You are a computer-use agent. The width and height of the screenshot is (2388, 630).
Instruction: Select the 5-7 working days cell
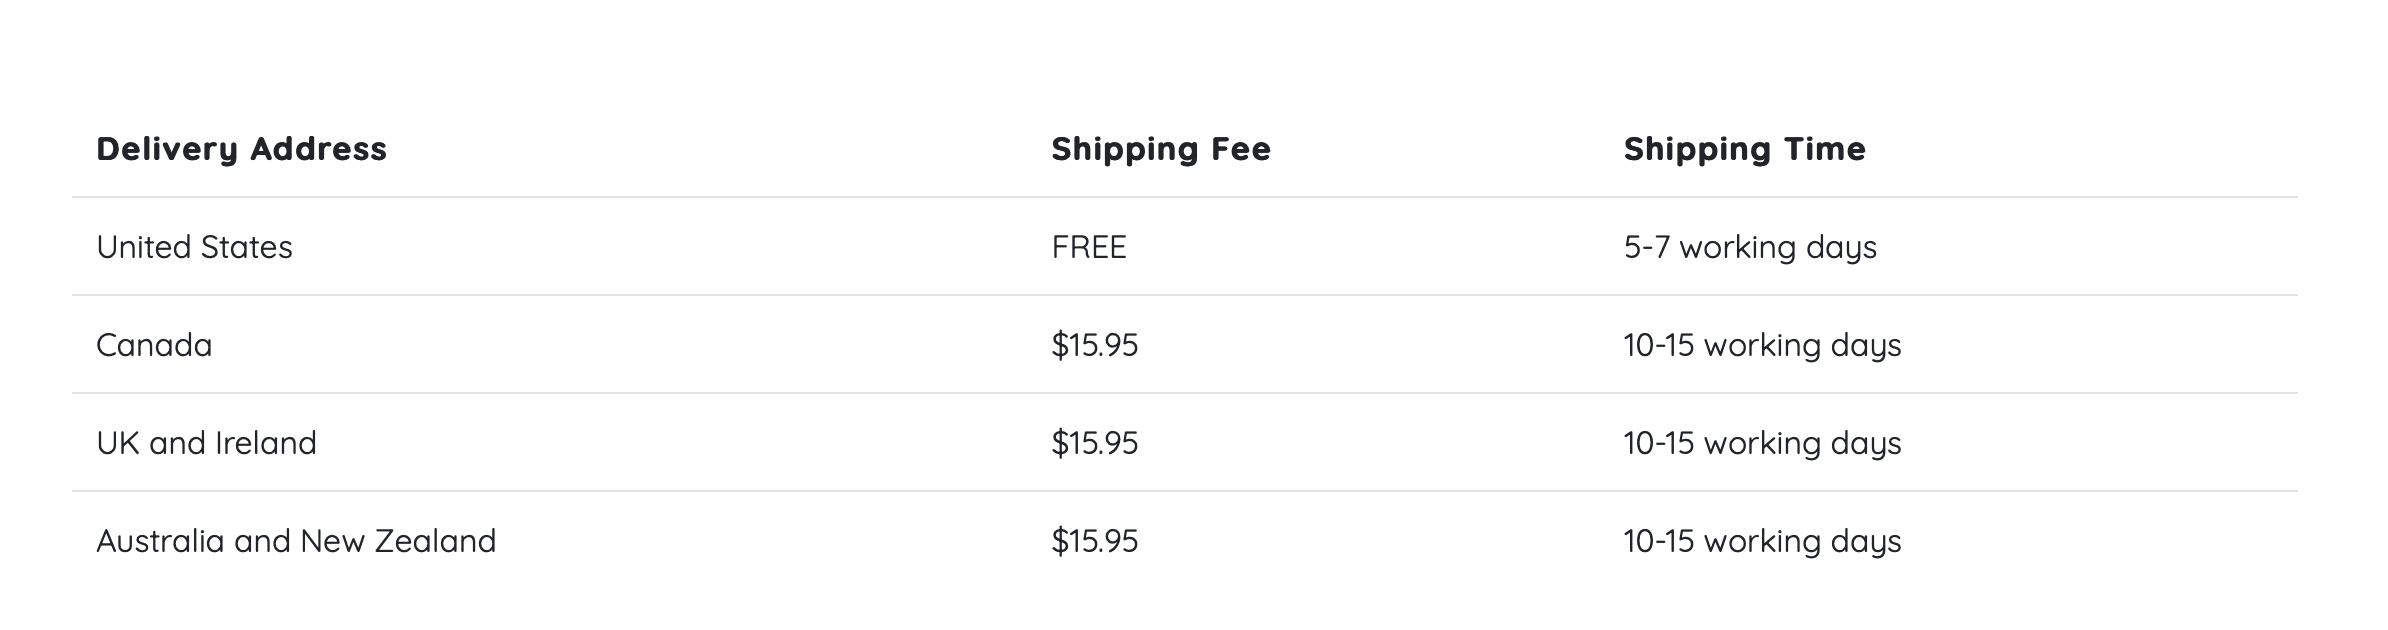[1749, 247]
